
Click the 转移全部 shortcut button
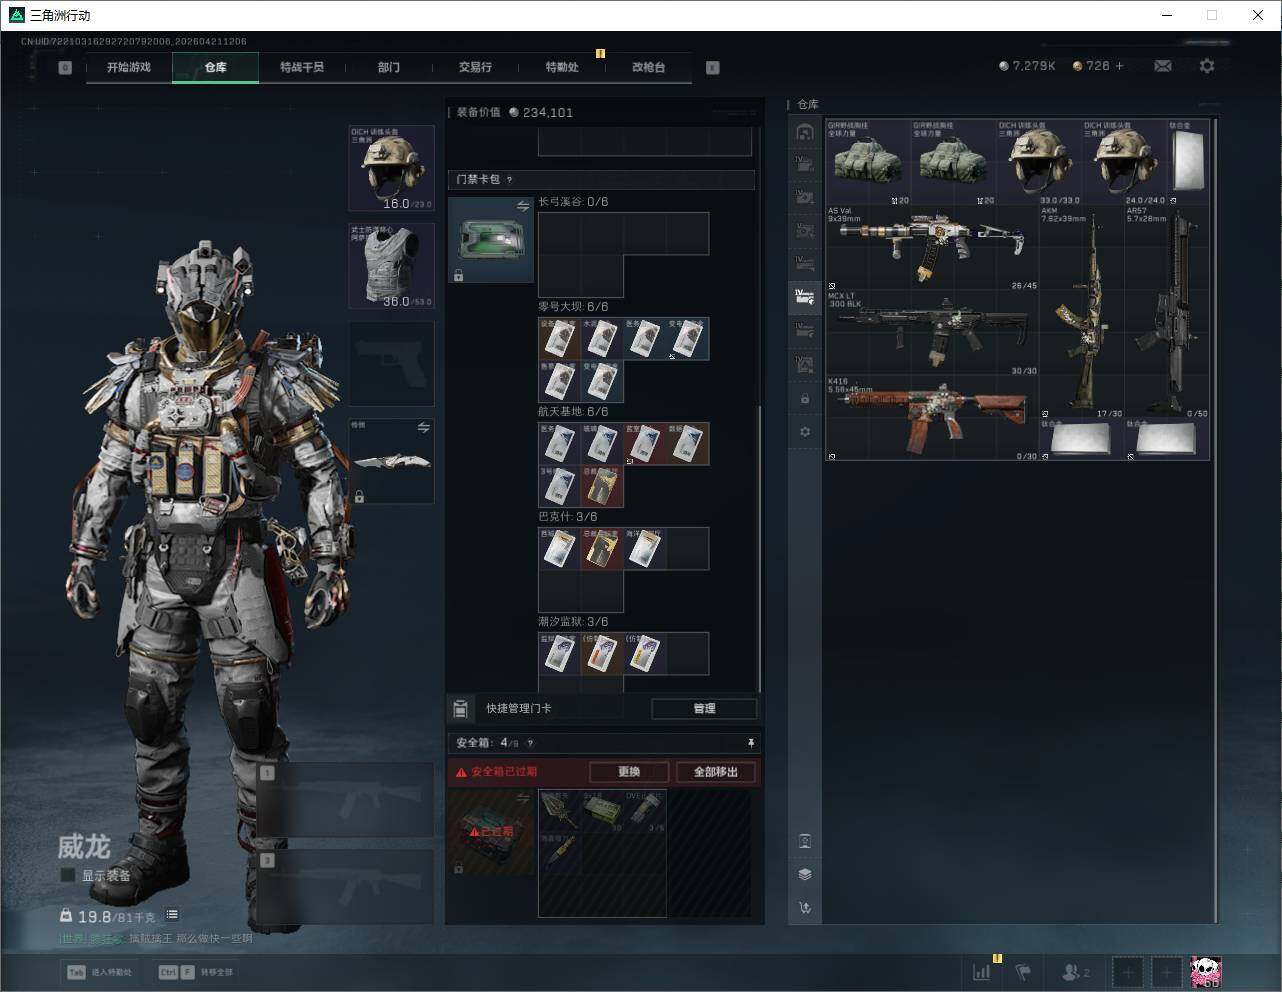click(x=196, y=971)
